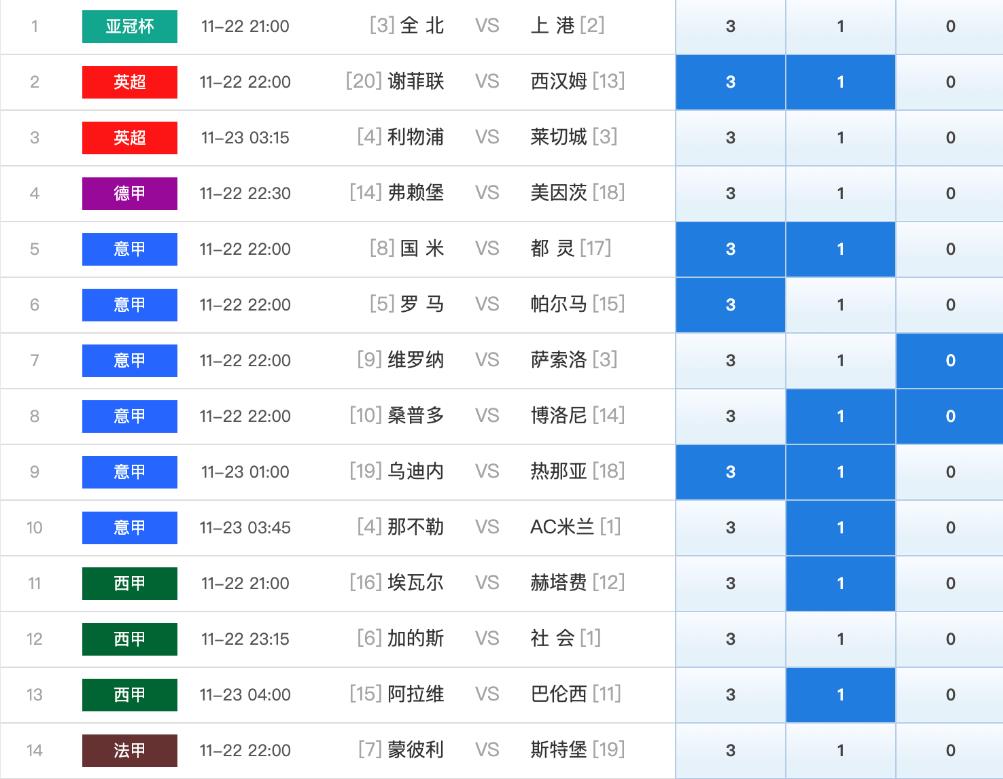This screenshot has height=779, width=1003.
Task: Deselect 1 for 埃瓦尔 vs 赫塔费
Action: [841, 583]
